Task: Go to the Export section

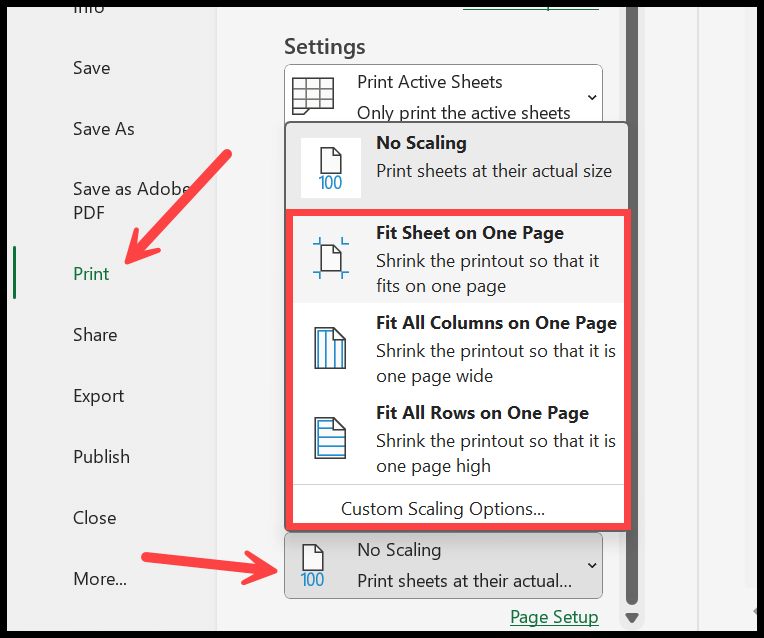Action: [x=98, y=396]
